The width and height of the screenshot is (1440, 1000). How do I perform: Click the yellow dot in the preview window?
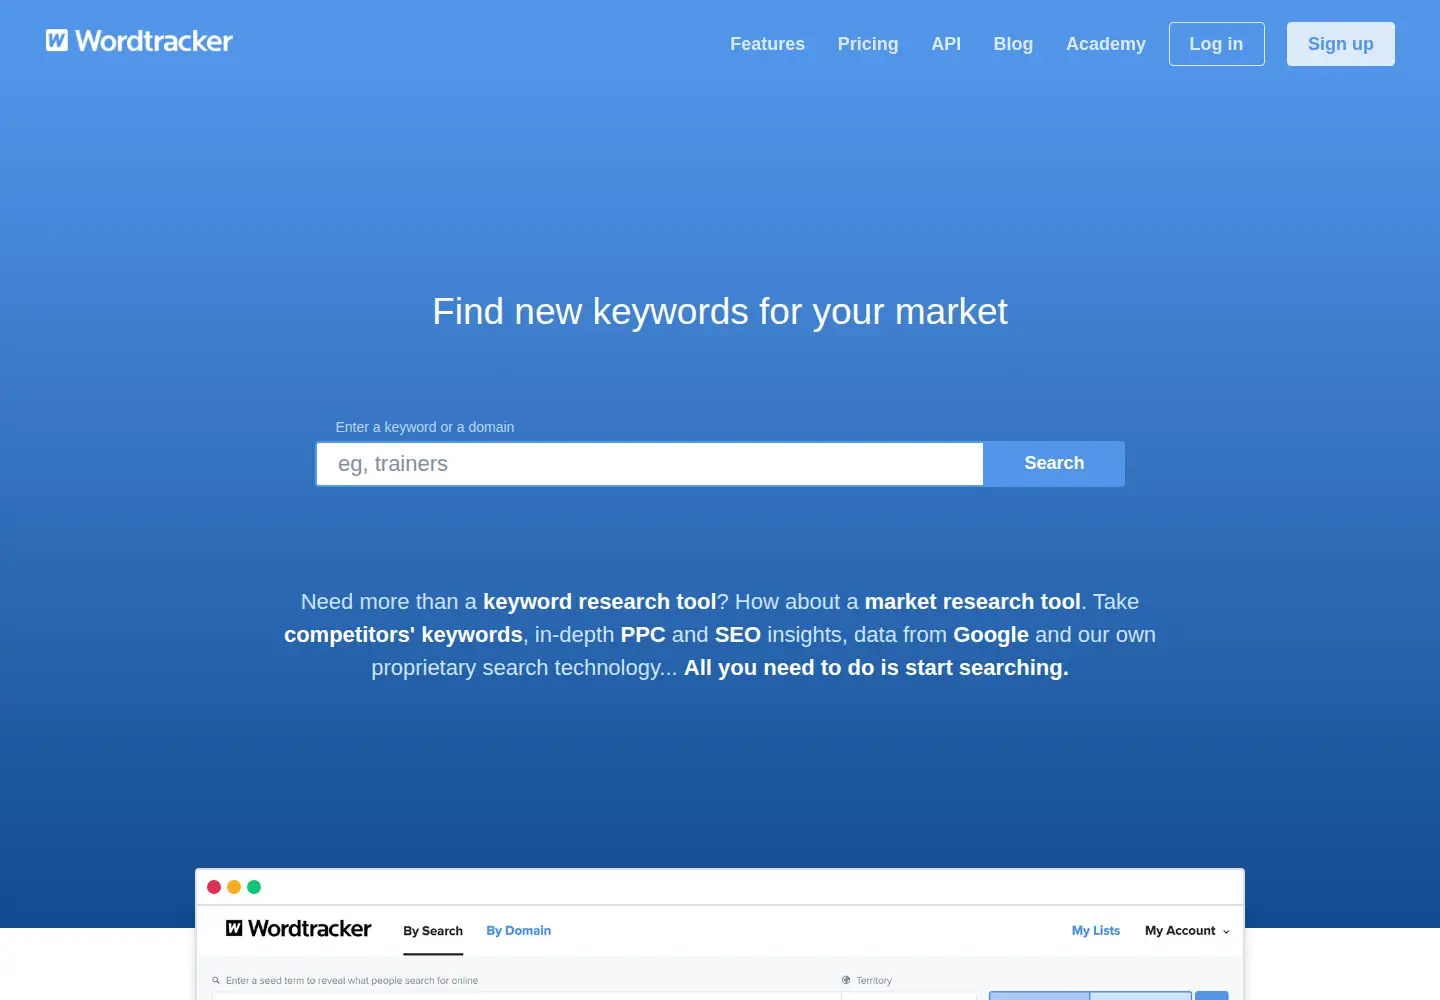pyautogui.click(x=234, y=887)
